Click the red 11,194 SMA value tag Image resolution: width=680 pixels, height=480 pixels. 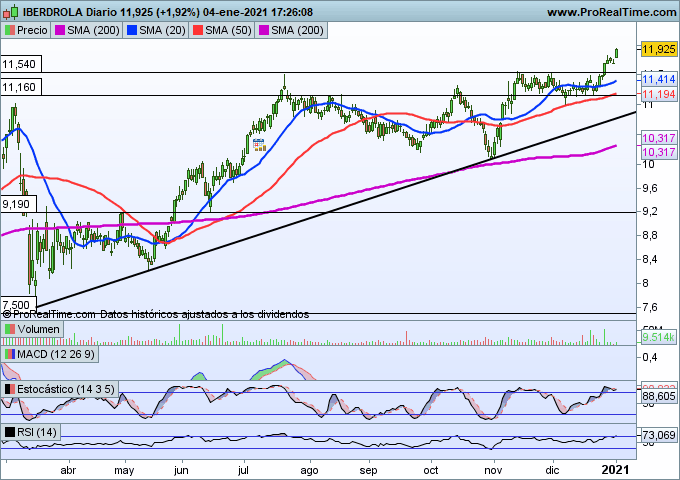pyautogui.click(x=659, y=94)
